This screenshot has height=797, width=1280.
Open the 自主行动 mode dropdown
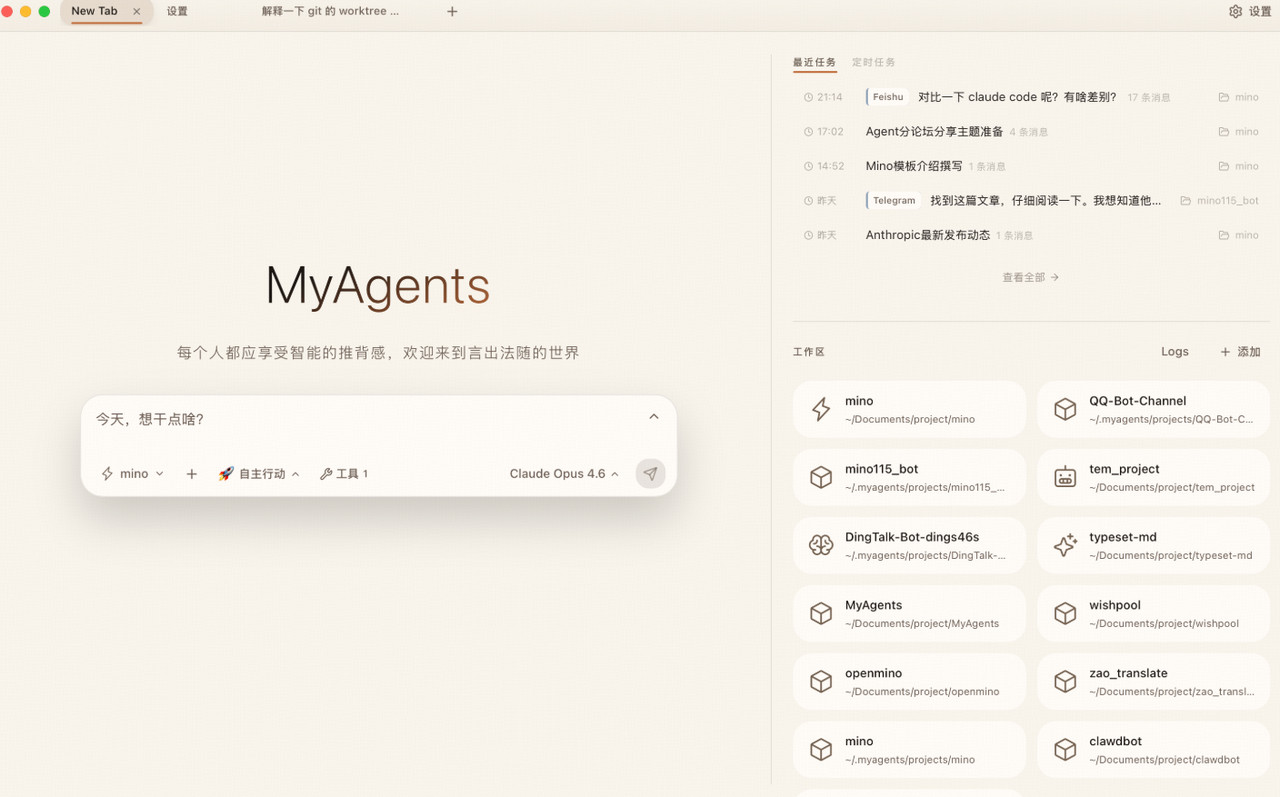(259, 474)
